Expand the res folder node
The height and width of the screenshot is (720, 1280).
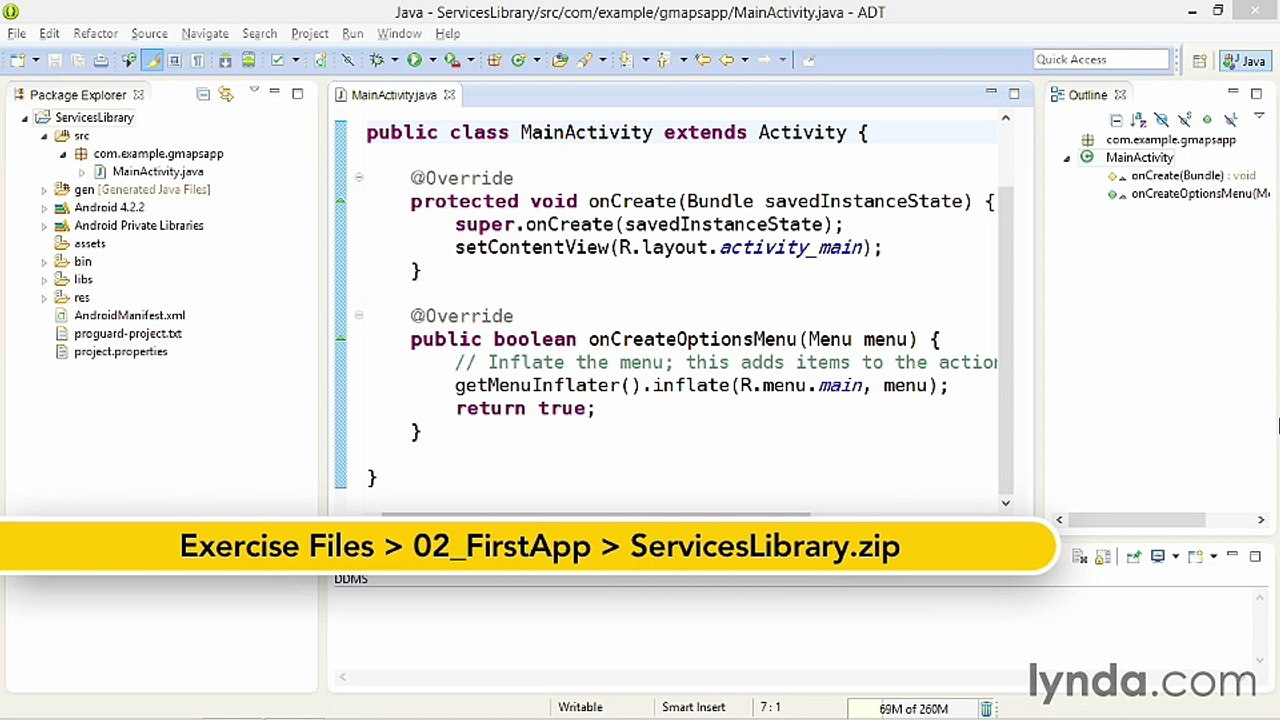click(44, 298)
